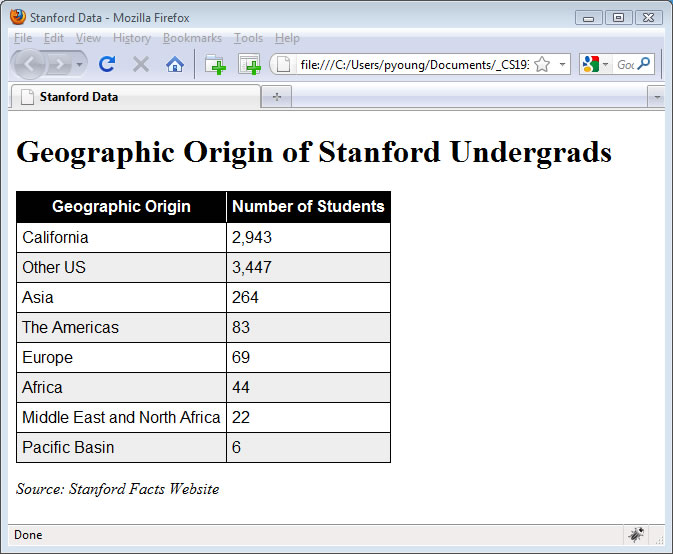Click the Firebug bug icon in status bar
Viewport: 673px width, 554px height.
(x=636, y=535)
